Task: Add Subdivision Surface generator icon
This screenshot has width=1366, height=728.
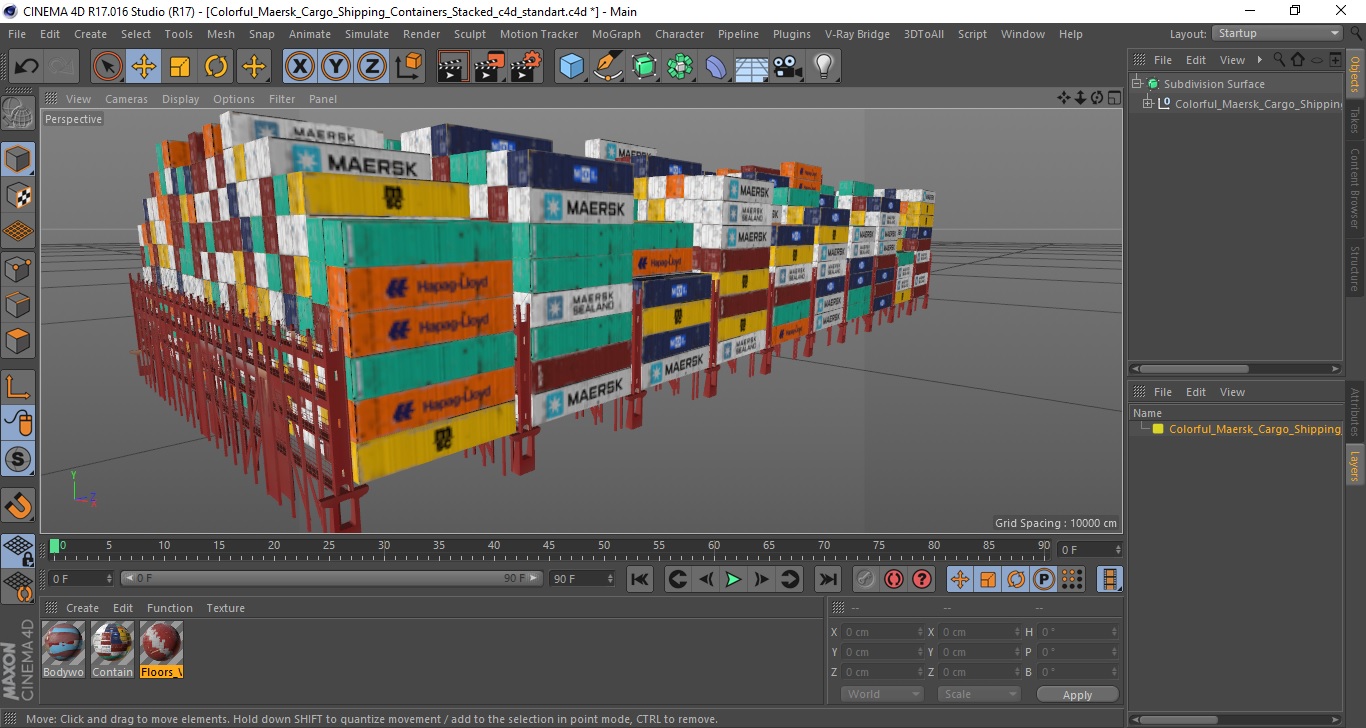Action: (x=644, y=67)
